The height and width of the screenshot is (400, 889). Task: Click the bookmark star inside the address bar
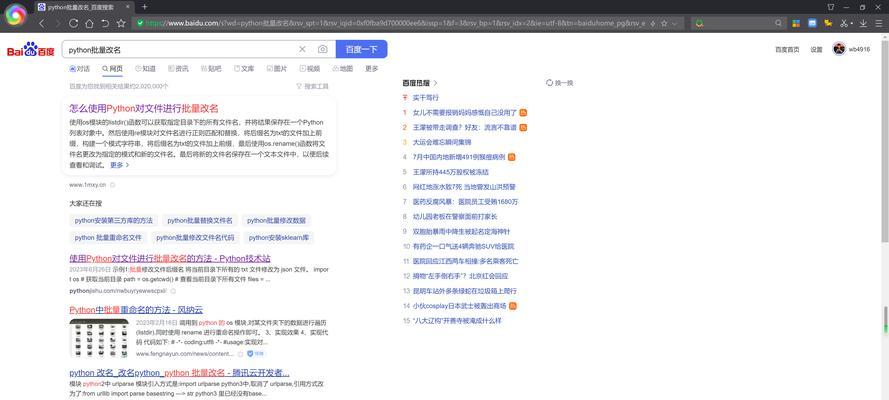tap(664, 23)
